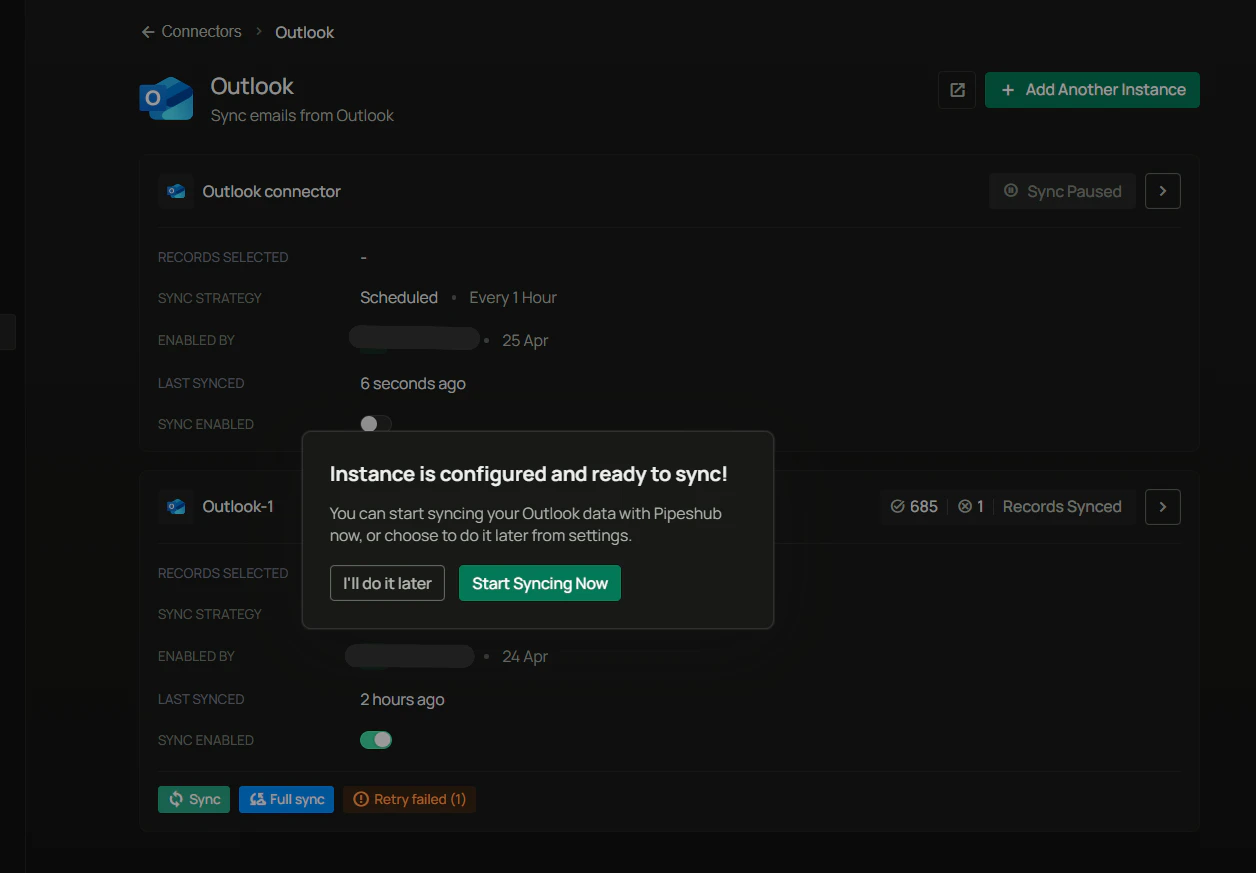The height and width of the screenshot is (873, 1256).
Task: Click the Outlook-1 instance title
Action: 238,507
